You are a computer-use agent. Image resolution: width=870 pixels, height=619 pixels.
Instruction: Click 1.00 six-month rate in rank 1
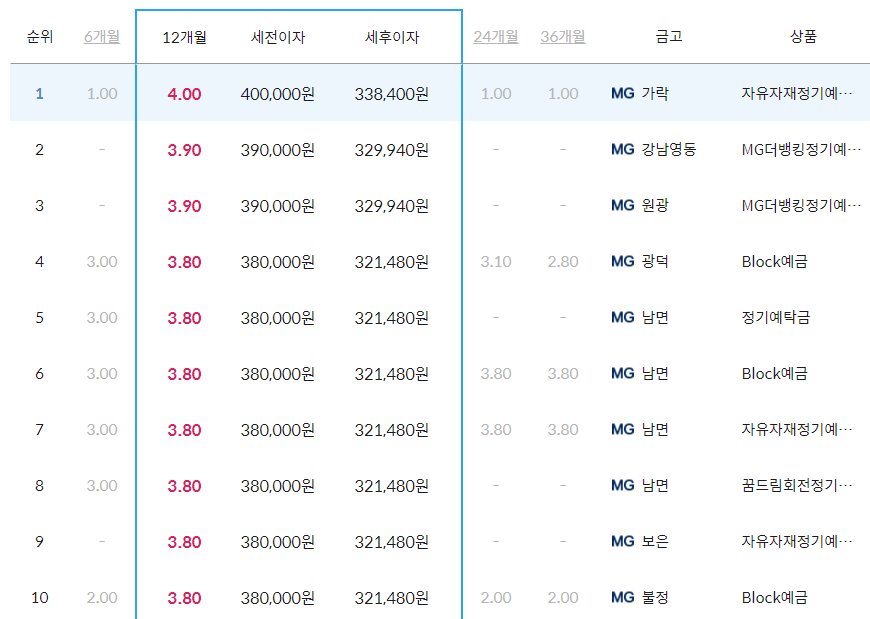102,93
